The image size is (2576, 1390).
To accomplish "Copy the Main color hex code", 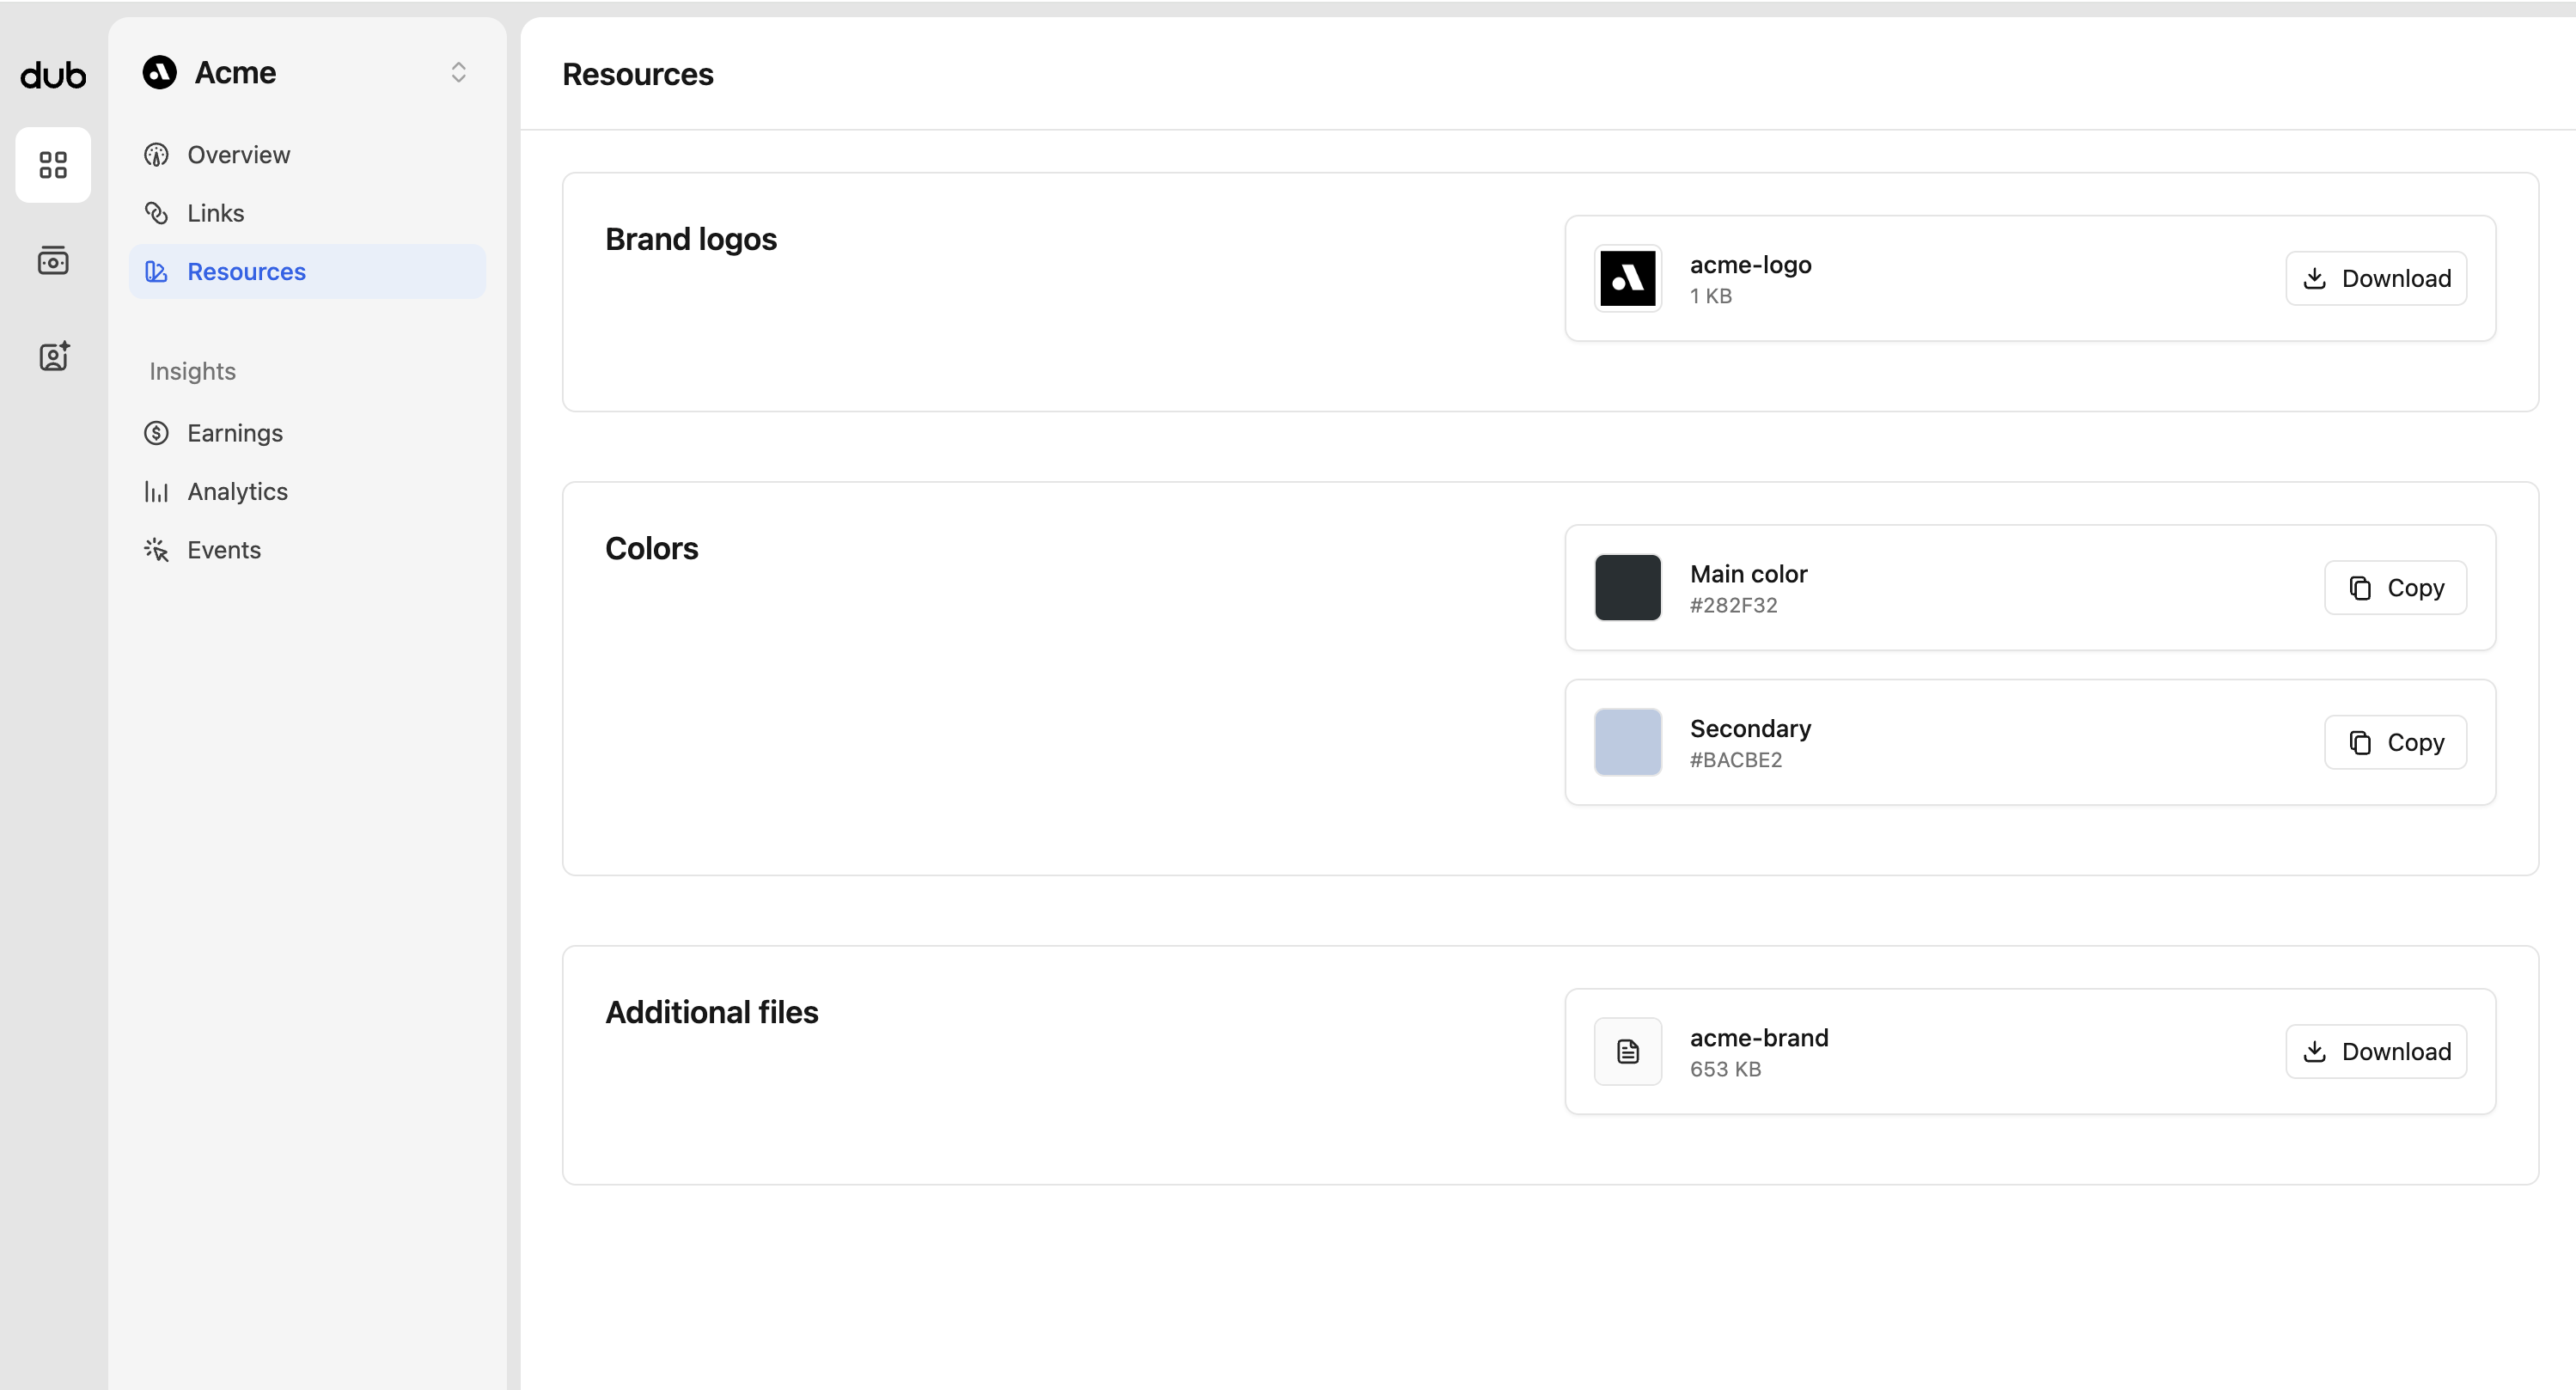I will 2395,588.
